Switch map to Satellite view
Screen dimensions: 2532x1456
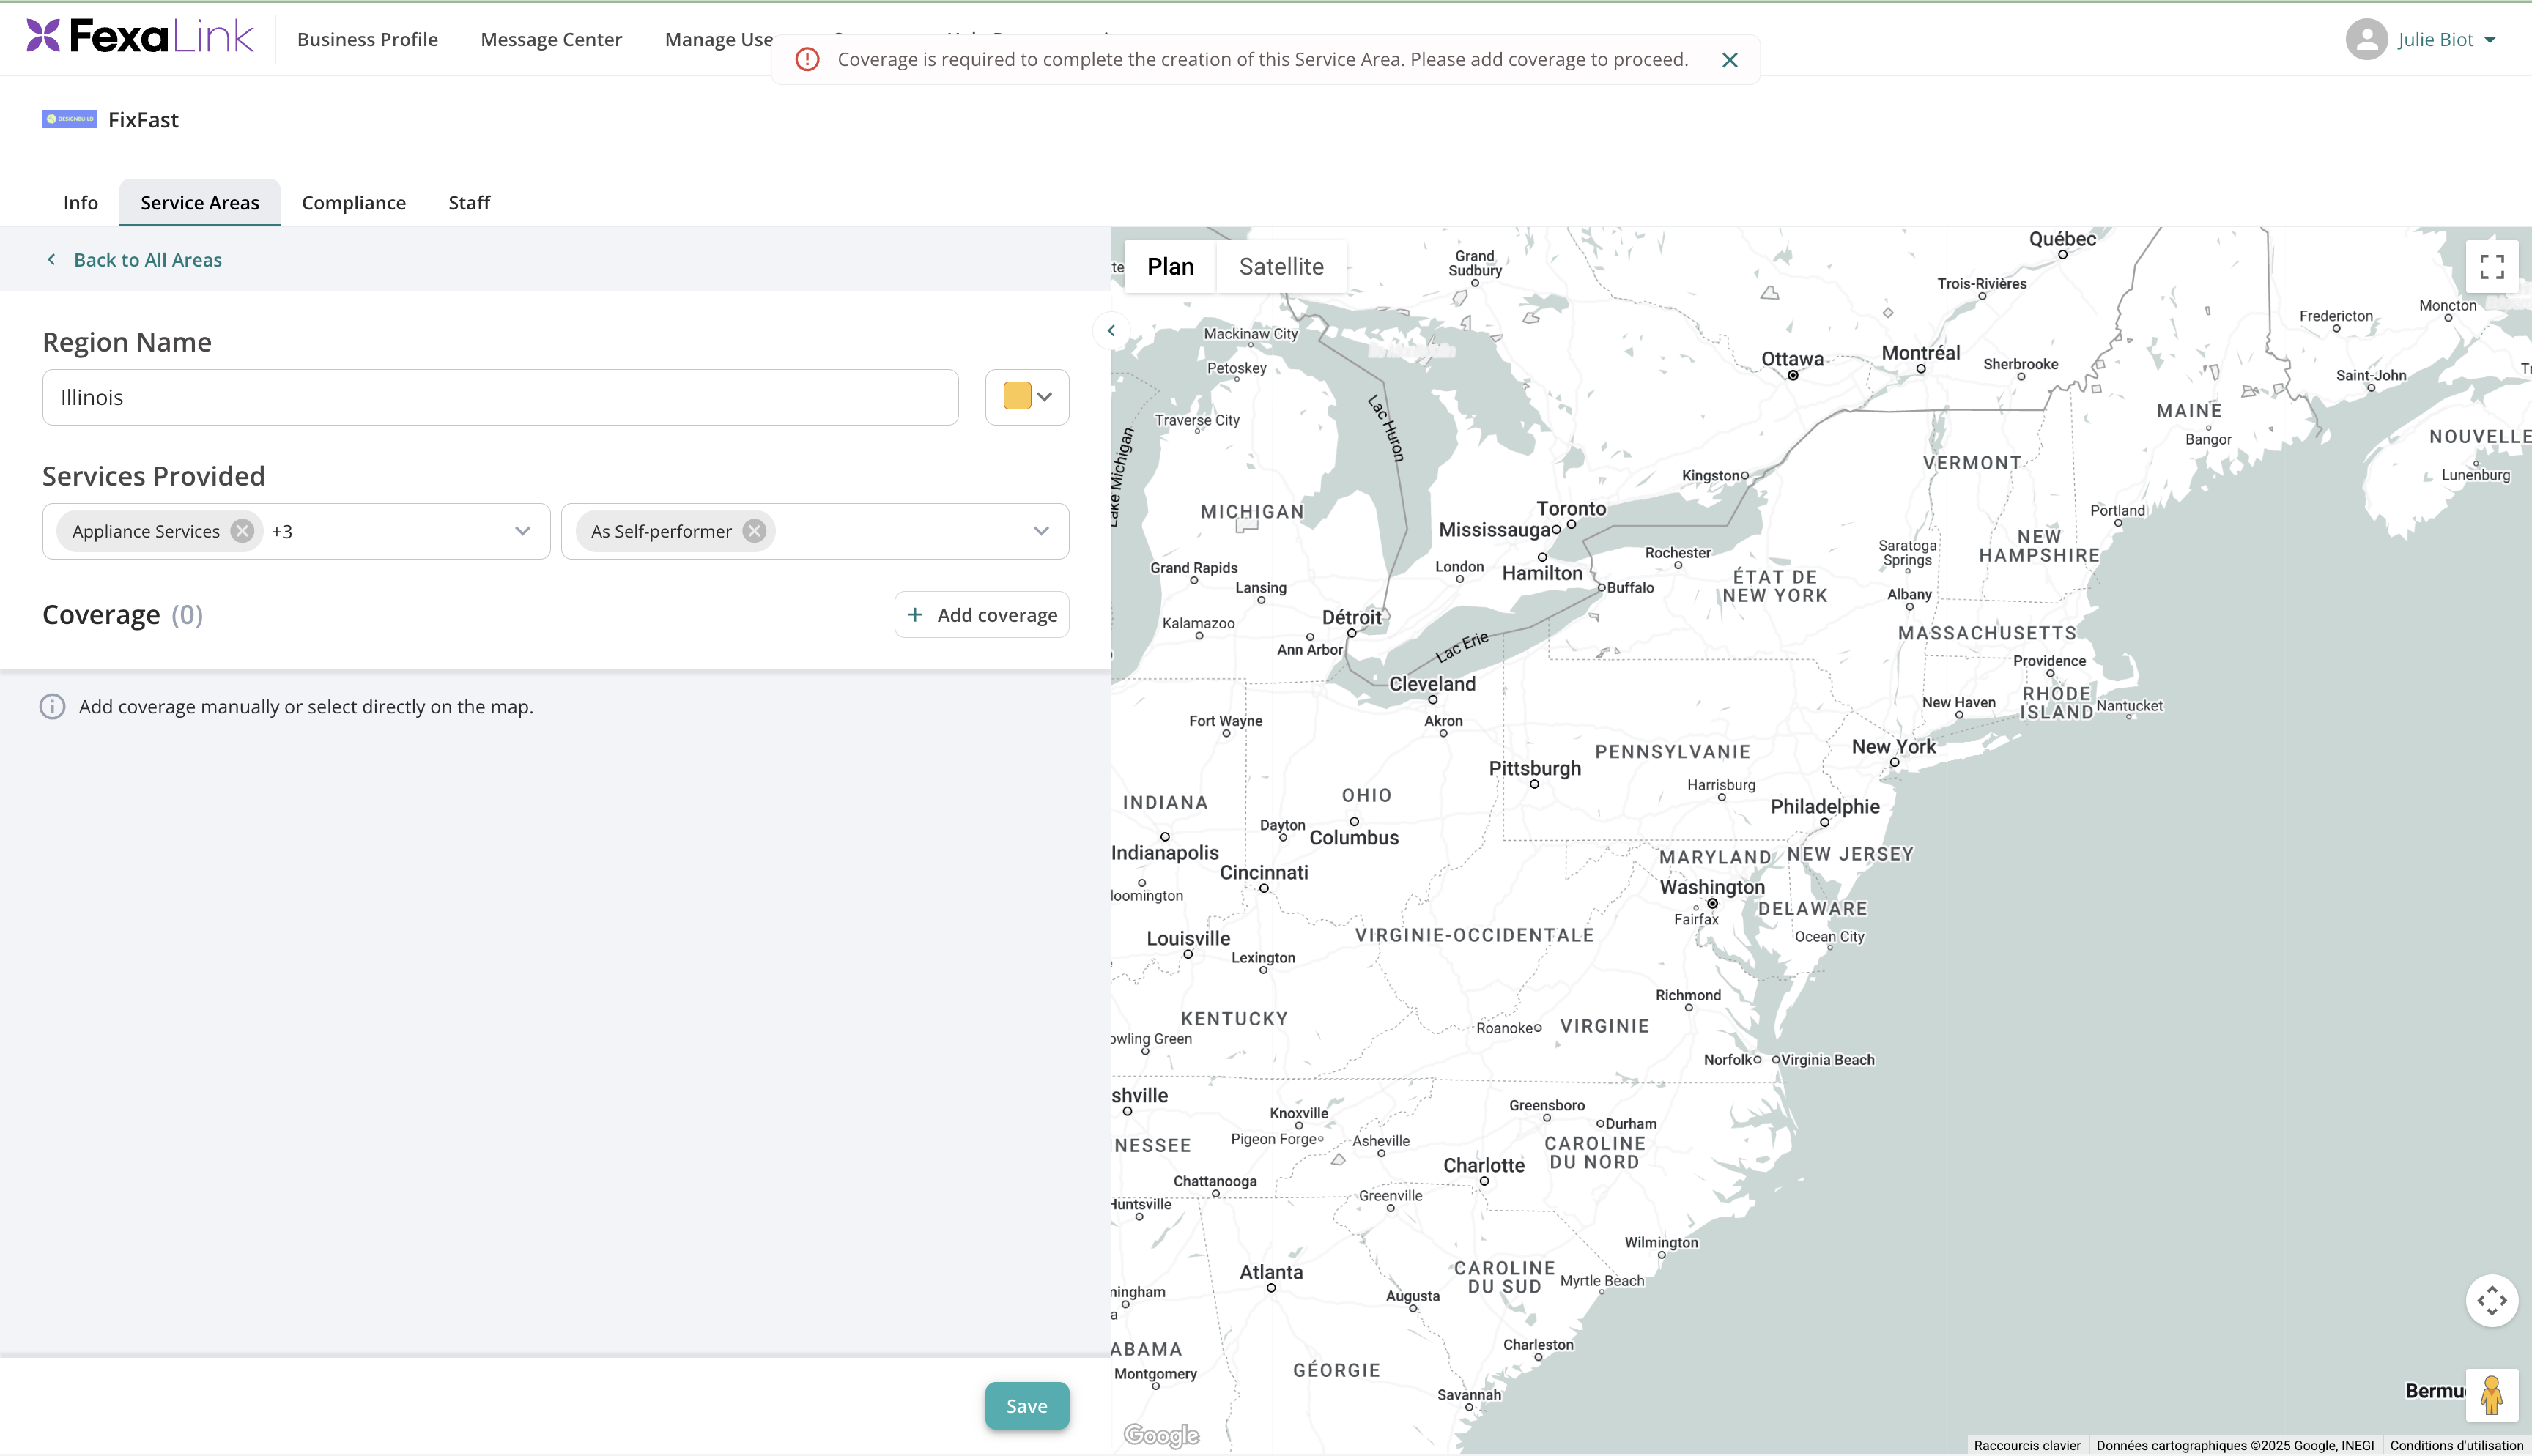point(1281,267)
